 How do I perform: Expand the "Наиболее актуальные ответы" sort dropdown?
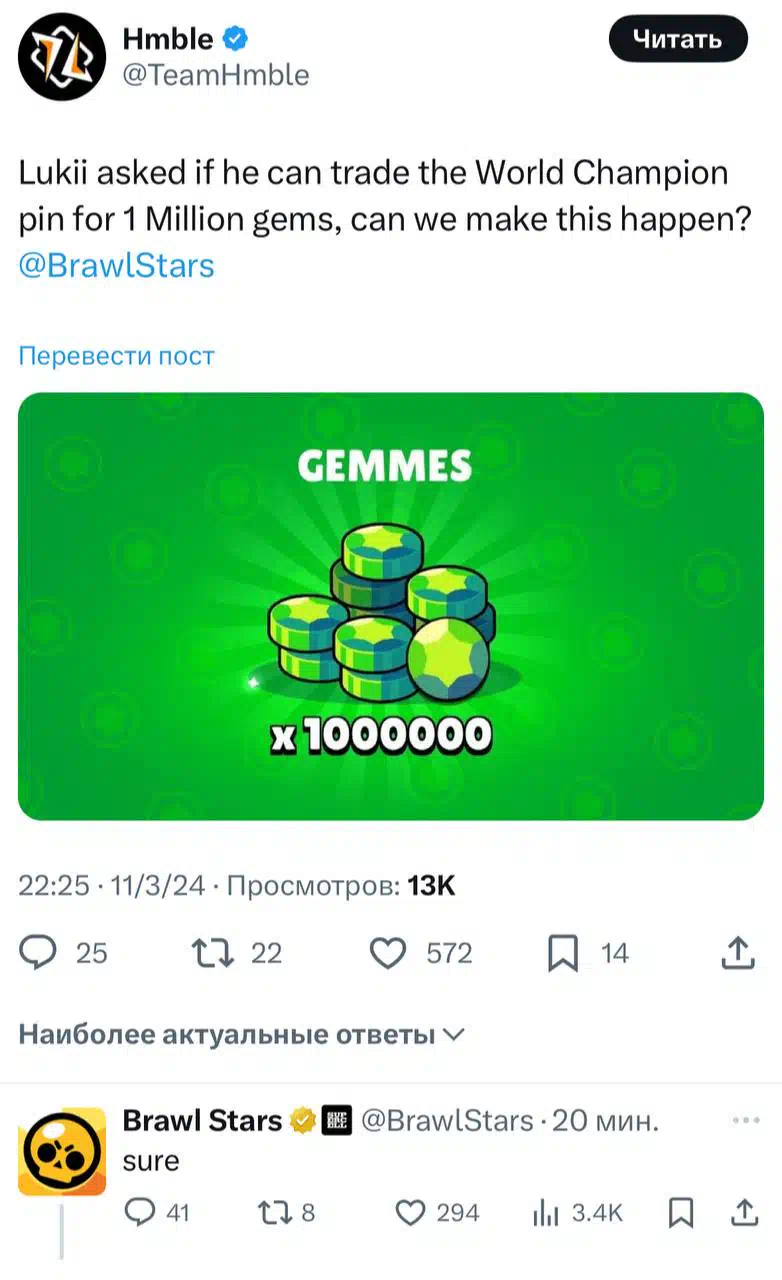pyautogui.click(x=242, y=1034)
